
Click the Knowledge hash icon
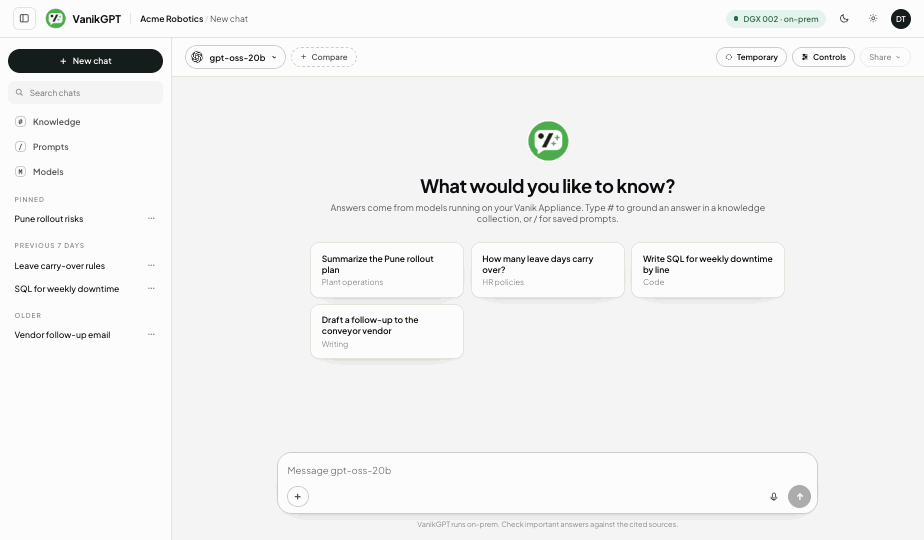[21, 122]
